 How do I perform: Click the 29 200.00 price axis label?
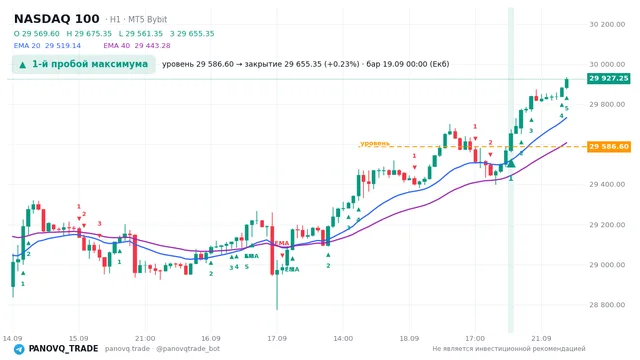(607, 225)
